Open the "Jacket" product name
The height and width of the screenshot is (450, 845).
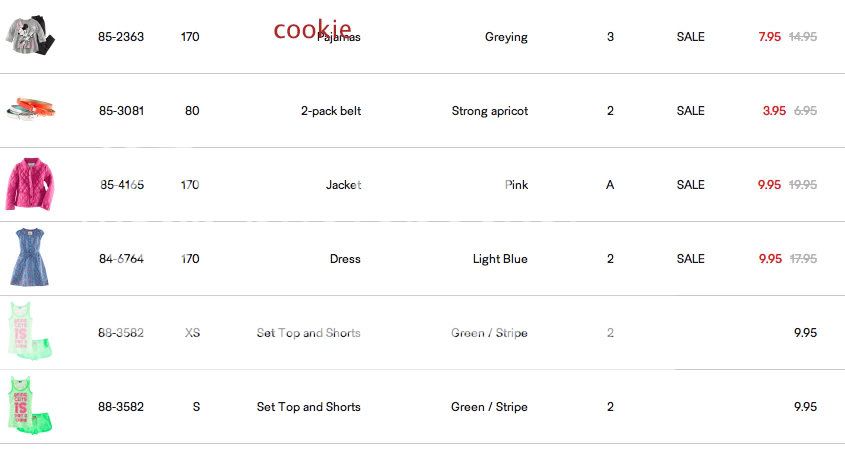pos(343,185)
